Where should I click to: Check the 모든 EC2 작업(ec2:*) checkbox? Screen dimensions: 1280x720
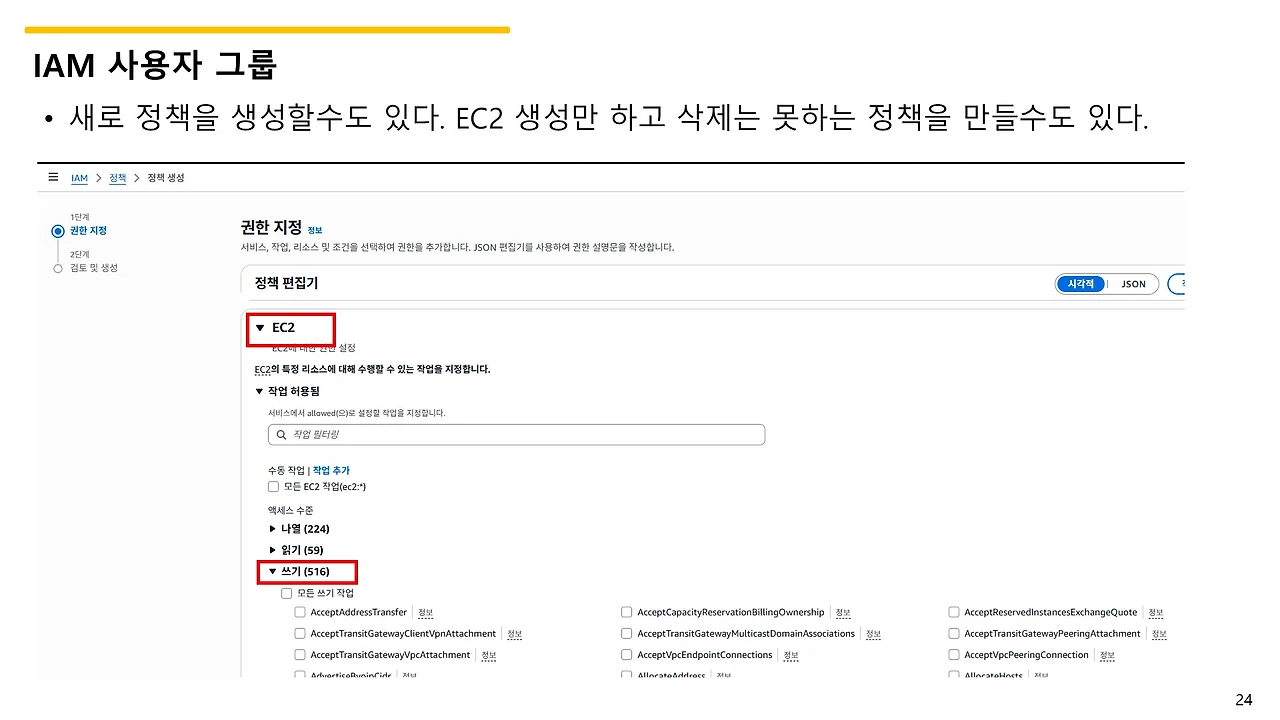point(273,487)
